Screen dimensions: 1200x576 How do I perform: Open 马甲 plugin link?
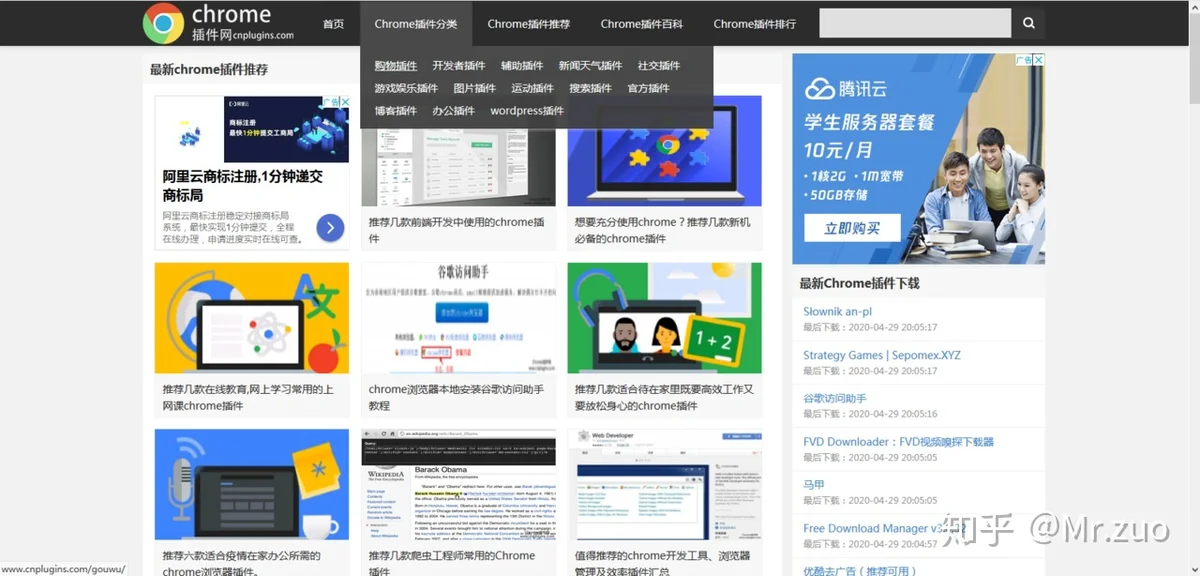point(814,485)
